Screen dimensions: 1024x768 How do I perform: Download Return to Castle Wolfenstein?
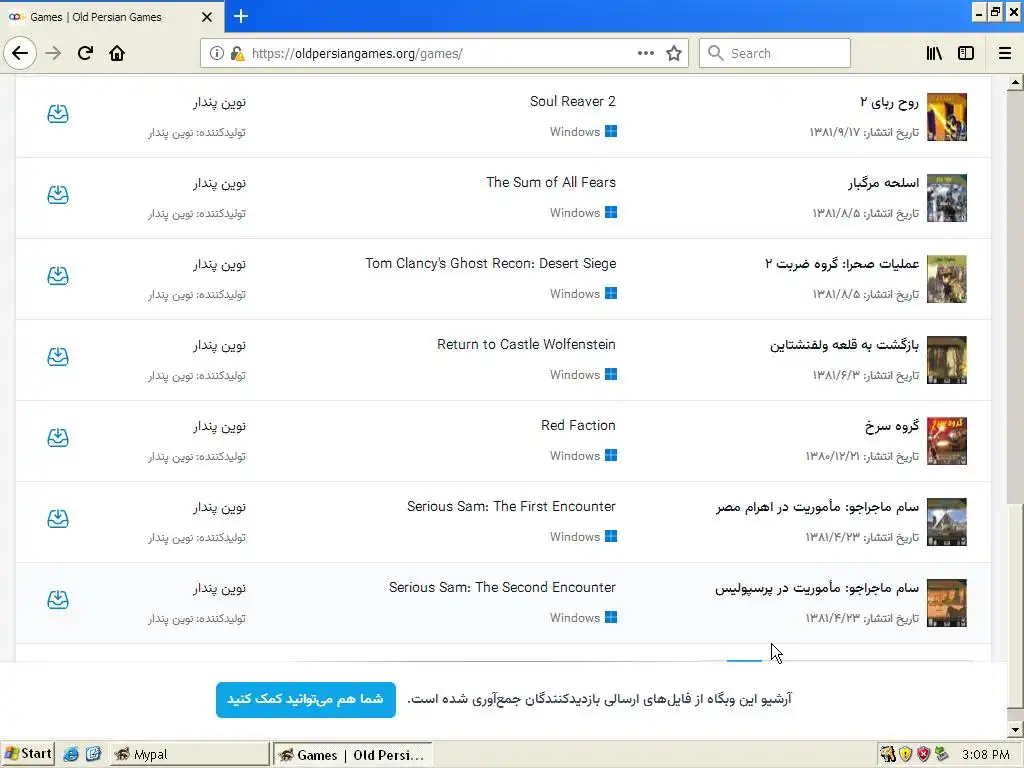pyautogui.click(x=57, y=357)
